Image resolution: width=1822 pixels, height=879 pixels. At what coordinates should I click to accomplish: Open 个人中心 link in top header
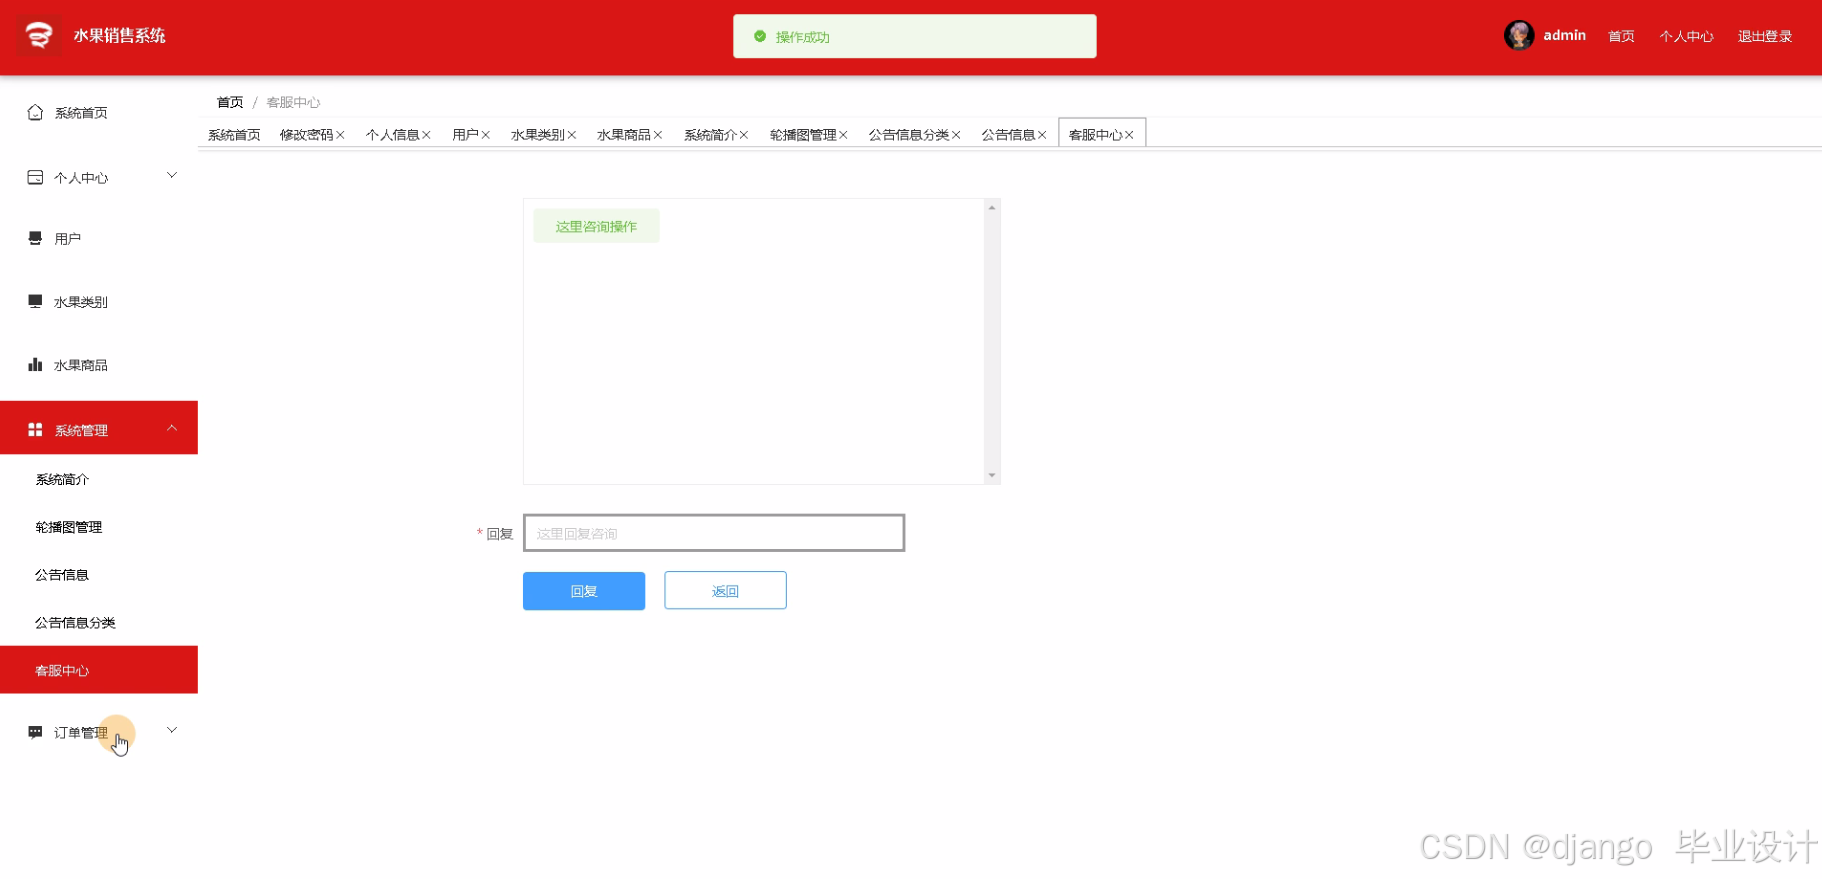coord(1686,36)
